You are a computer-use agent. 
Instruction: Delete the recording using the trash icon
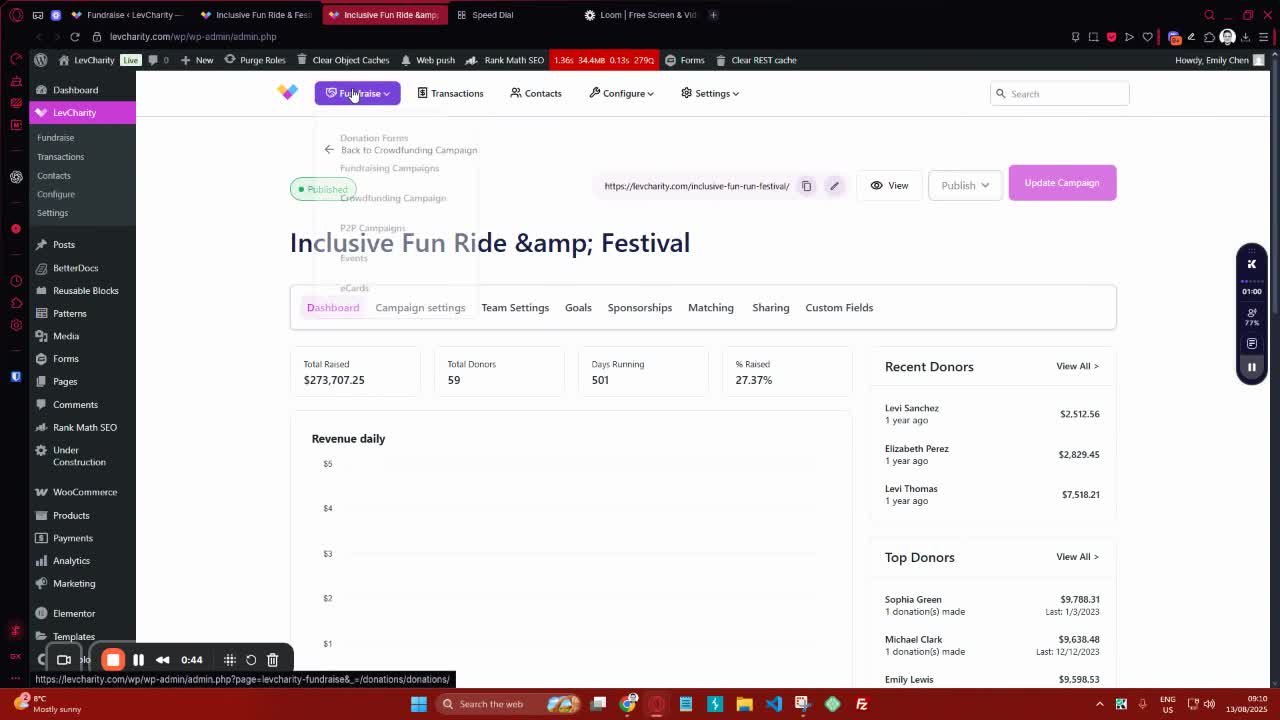pos(272,660)
